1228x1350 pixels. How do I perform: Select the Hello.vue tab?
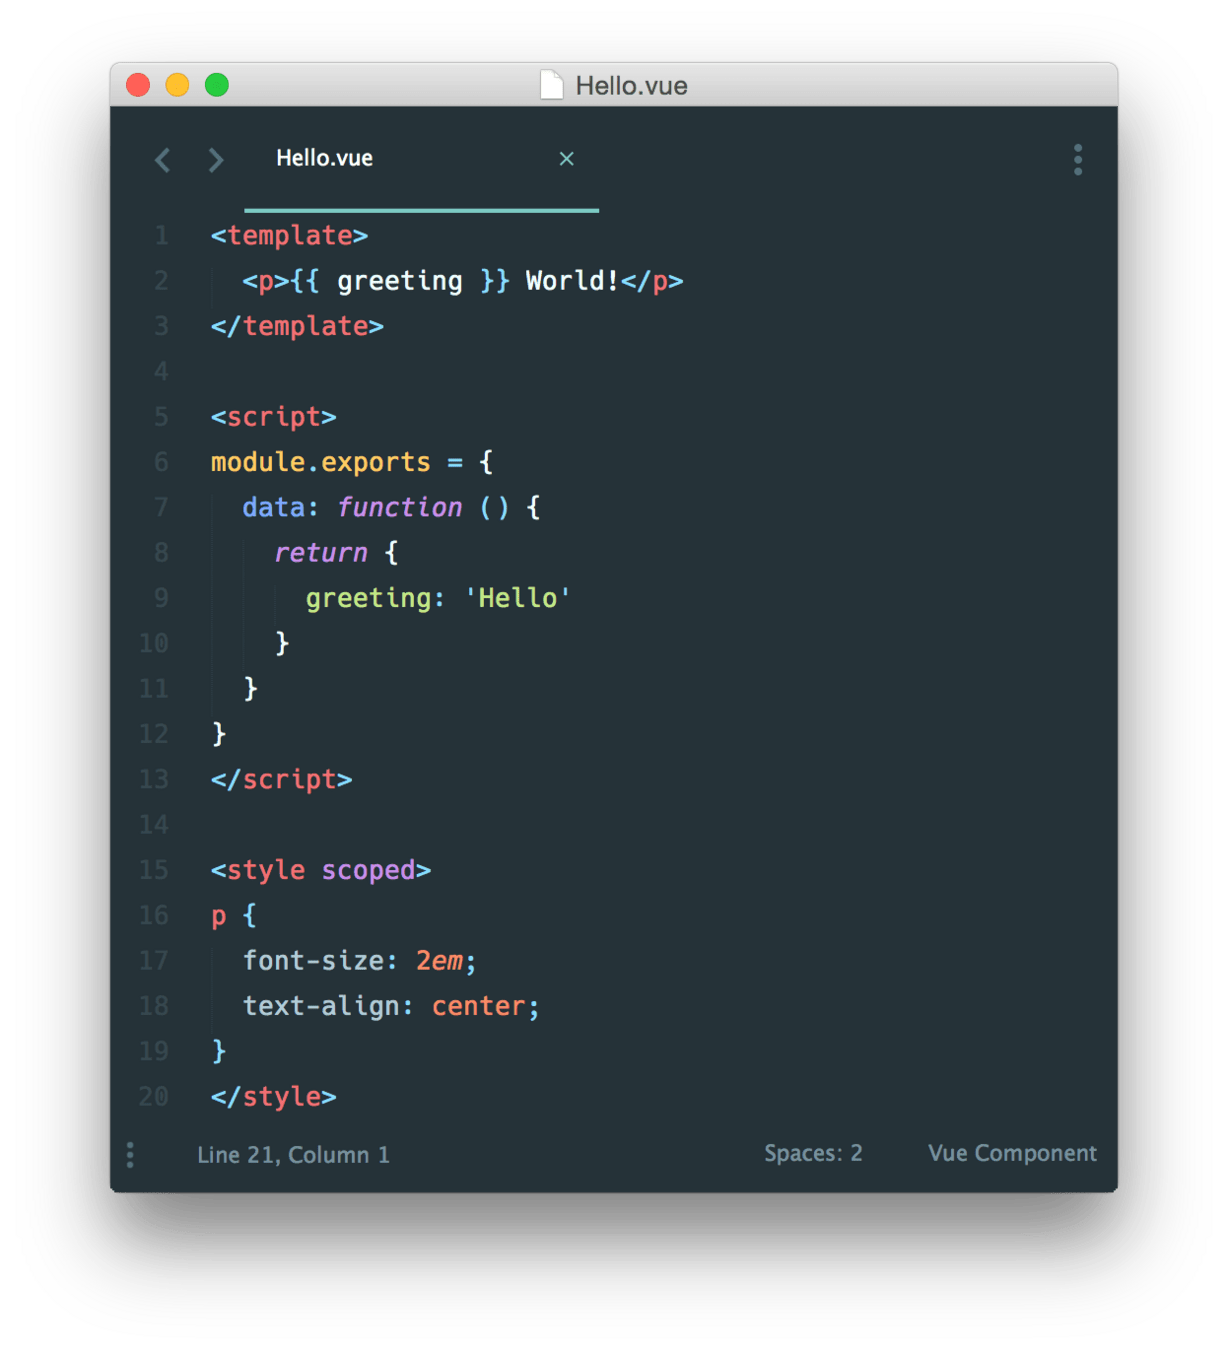(x=421, y=159)
